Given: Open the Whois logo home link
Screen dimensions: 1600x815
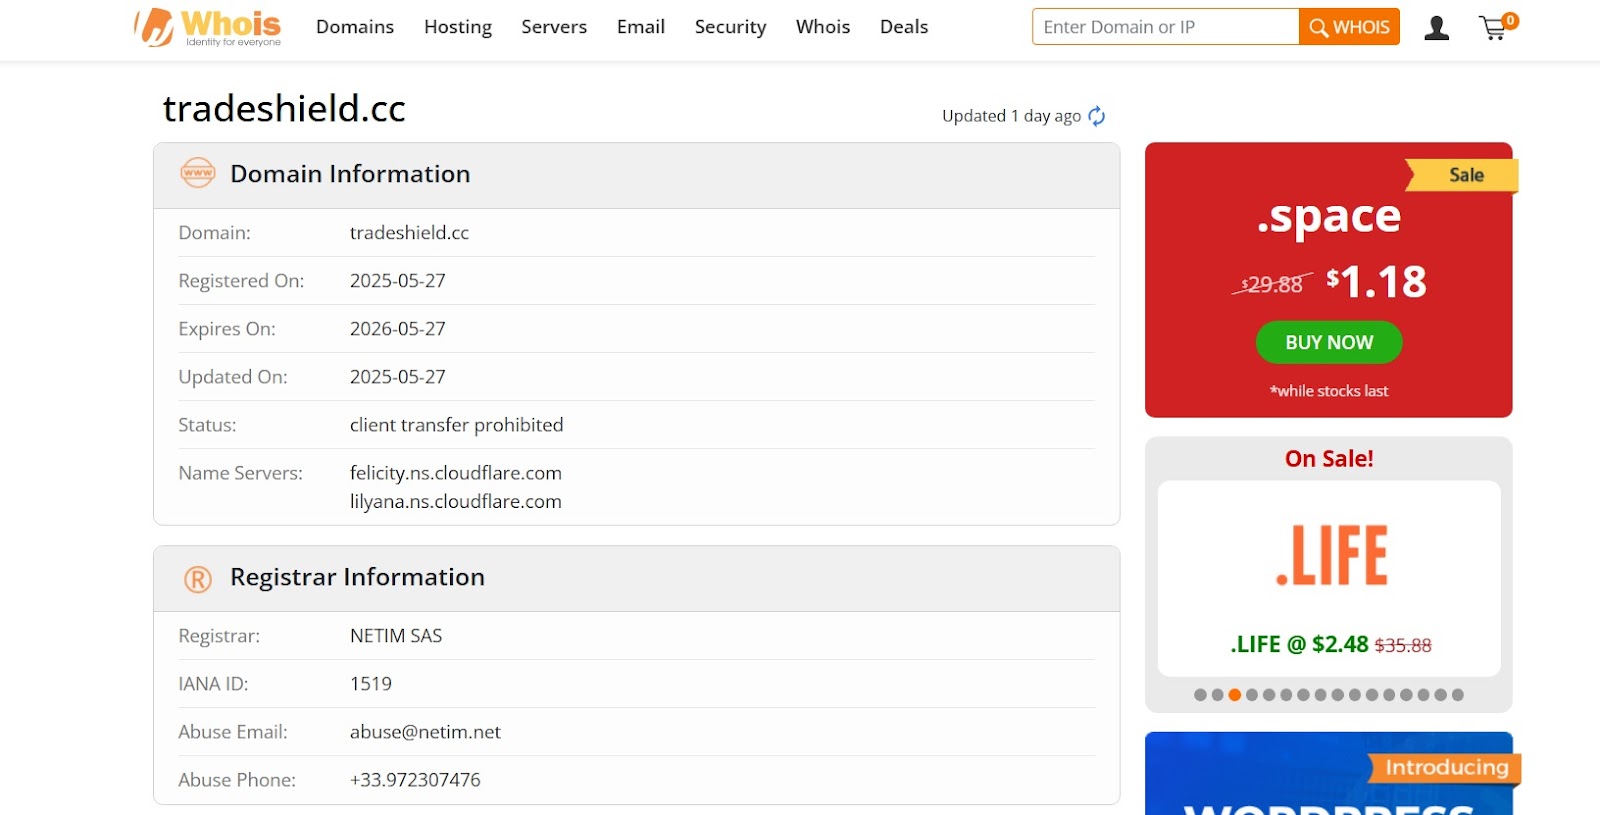Looking at the screenshot, I should (x=208, y=27).
